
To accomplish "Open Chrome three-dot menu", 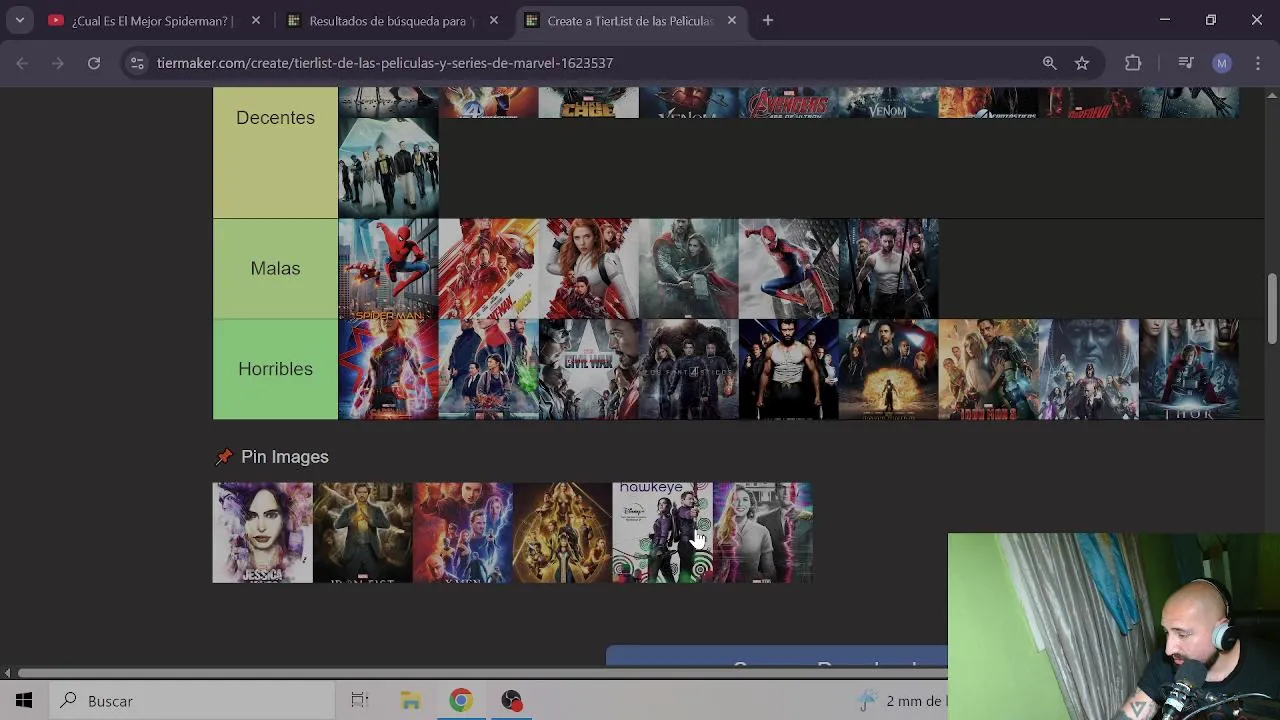I will [x=1258, y=63].
